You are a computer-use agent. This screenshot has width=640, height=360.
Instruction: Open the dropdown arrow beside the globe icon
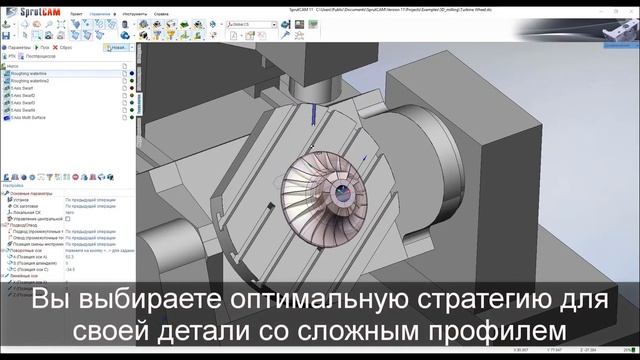(x=221, y=24)
